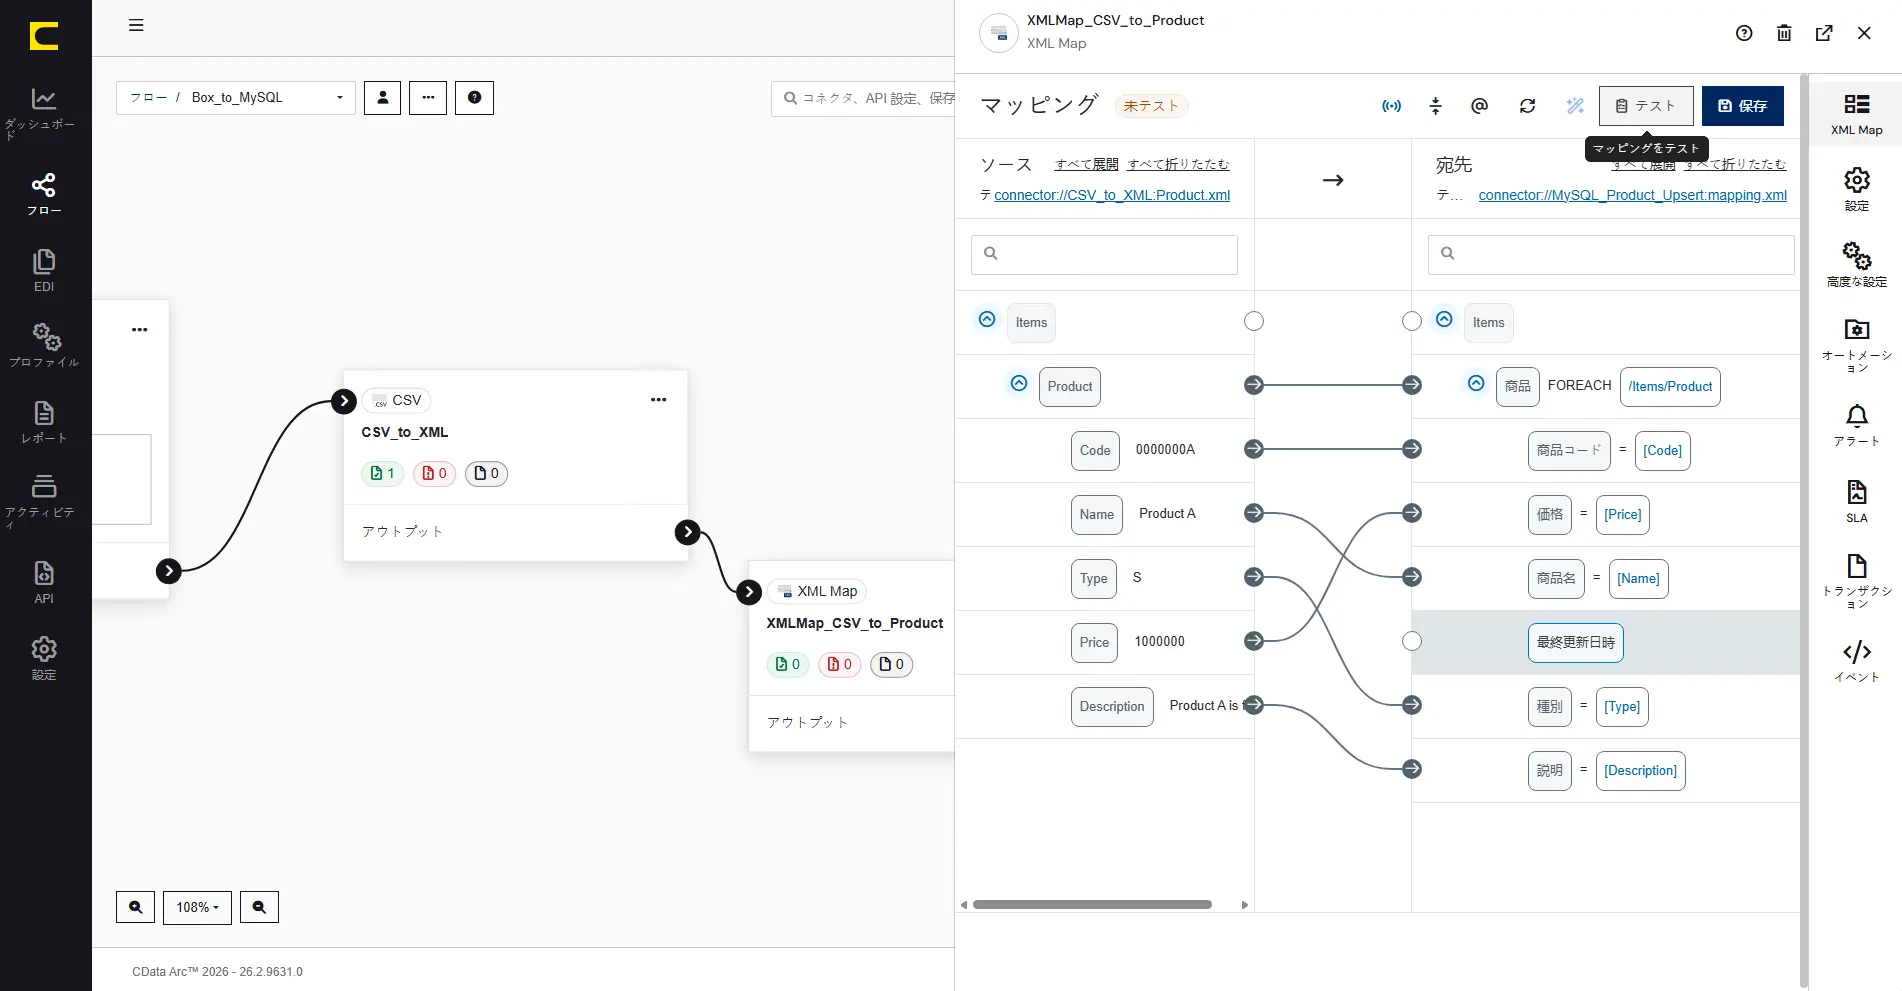The image size is (1902, 991).
Task: Save the mapping with the 保存 button
Action: coord(1742,106)
